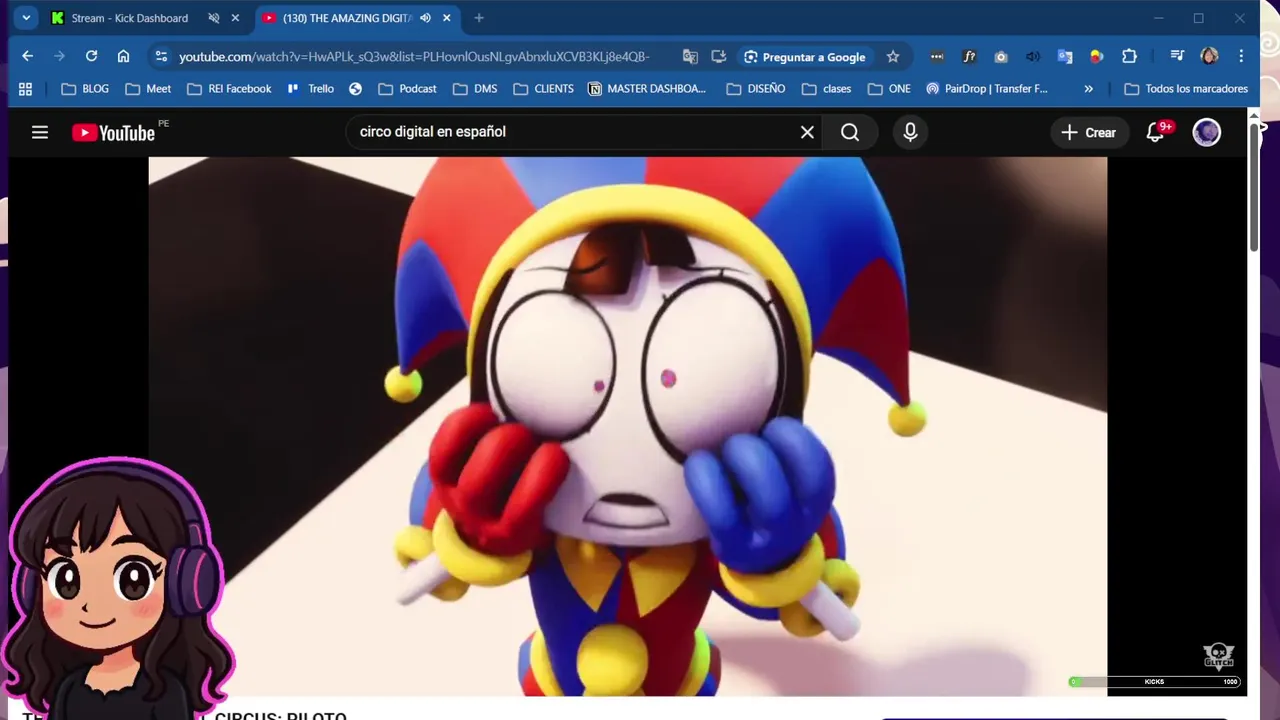Open the DMS bookmark folder
The image size is (1280, 720).
(475, 89)
